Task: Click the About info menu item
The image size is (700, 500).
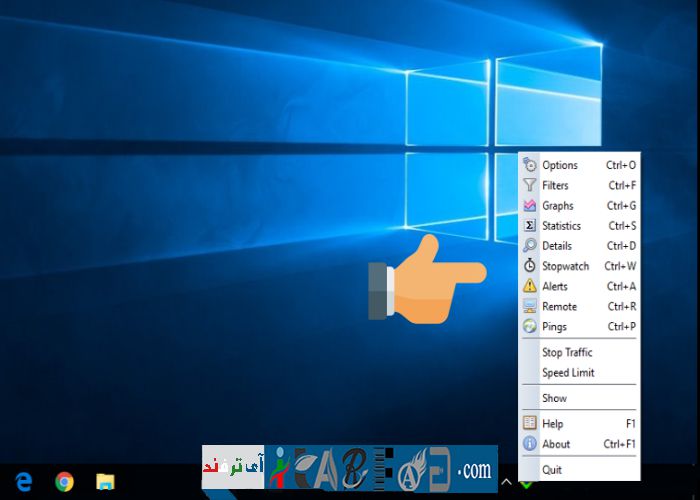Action: click(x=556, y=444)
